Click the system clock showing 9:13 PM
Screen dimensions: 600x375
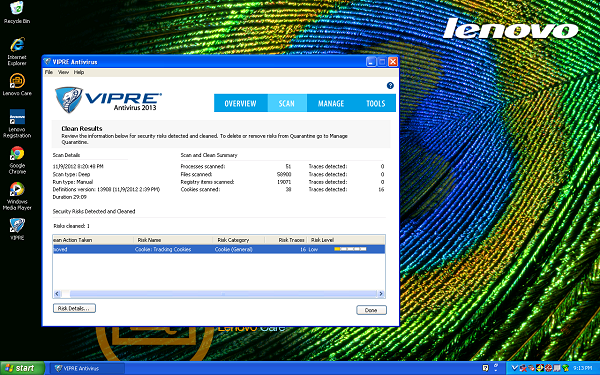pos(582,368)
